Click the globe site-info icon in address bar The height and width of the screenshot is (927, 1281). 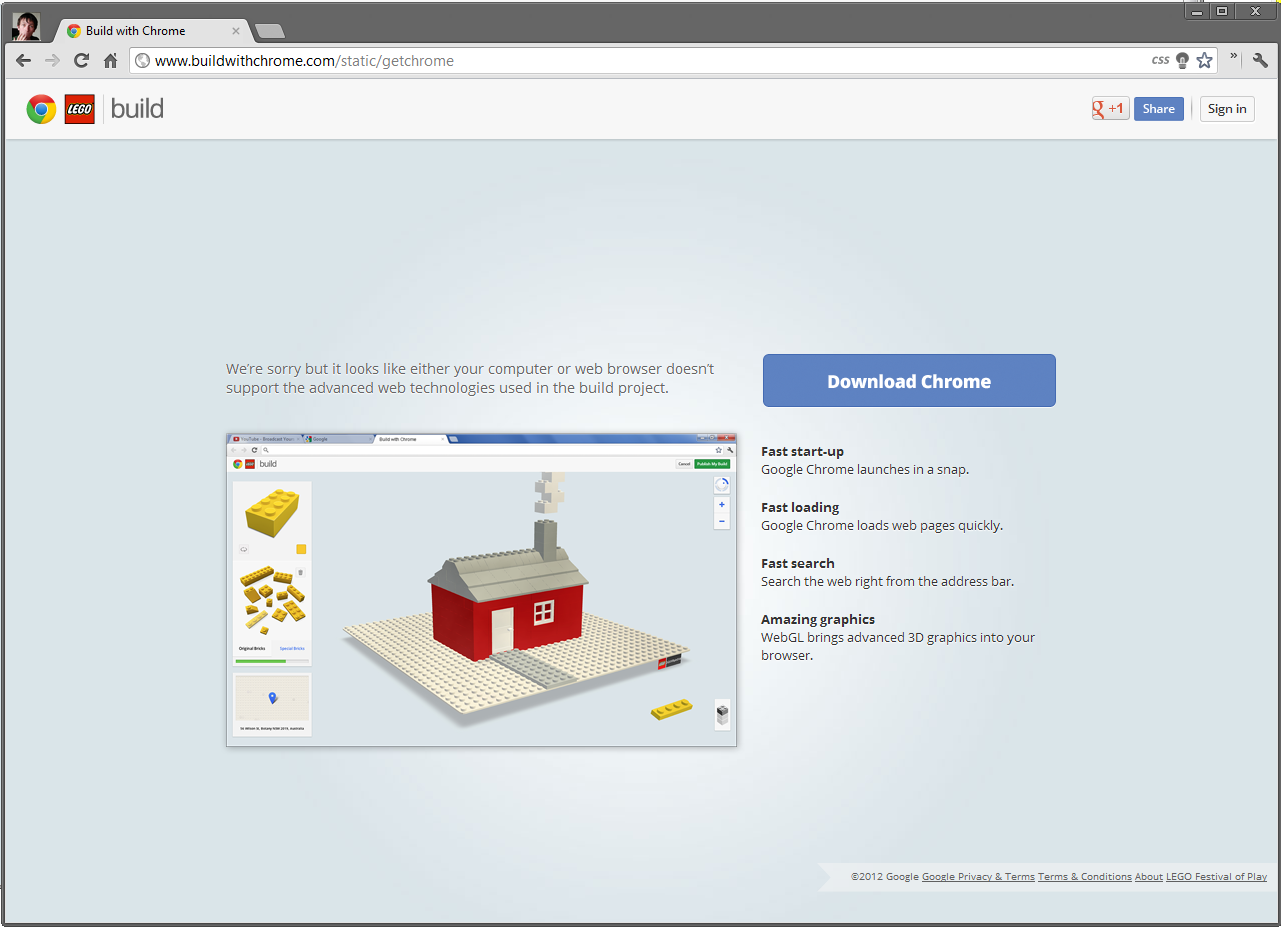pos(143,61)
